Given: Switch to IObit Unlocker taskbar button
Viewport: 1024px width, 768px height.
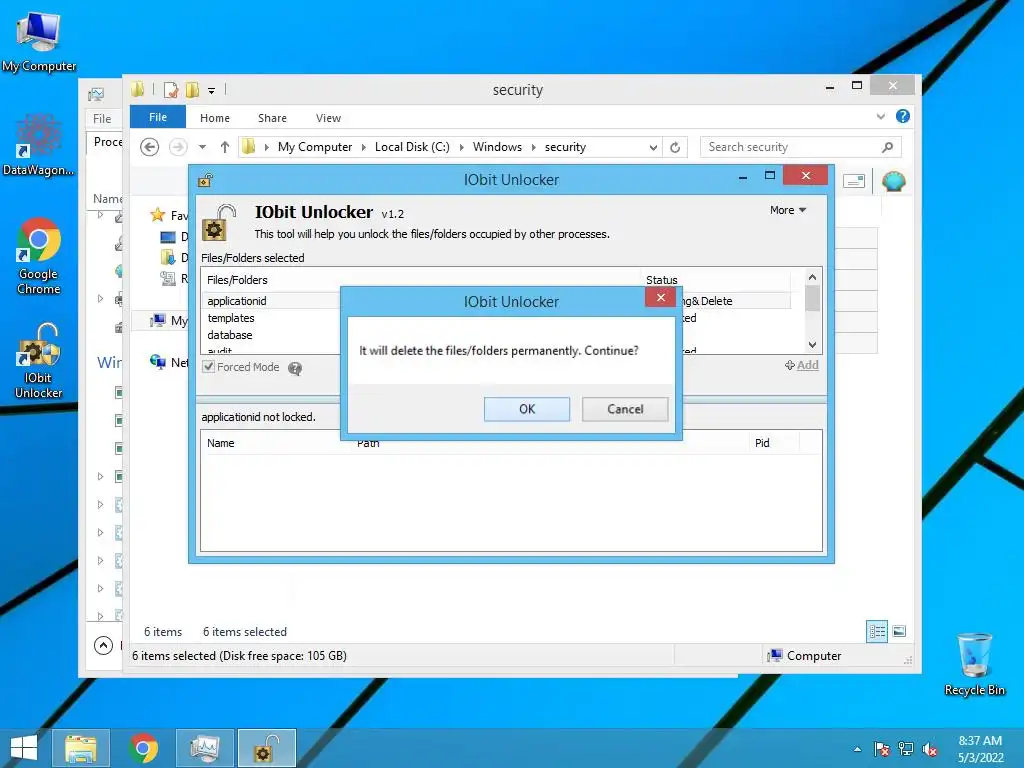Looking at the screenshot, I should (266, 748).
